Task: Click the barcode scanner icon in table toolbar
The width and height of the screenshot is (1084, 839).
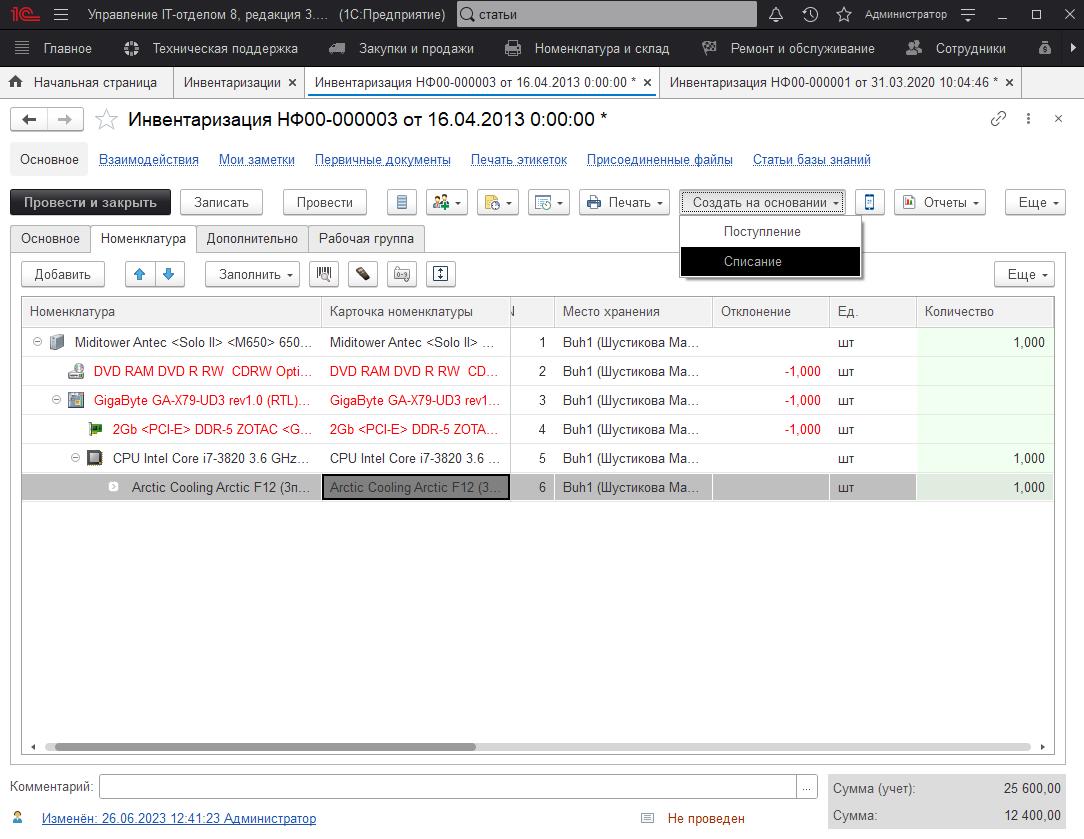Action: coord(324,274)
